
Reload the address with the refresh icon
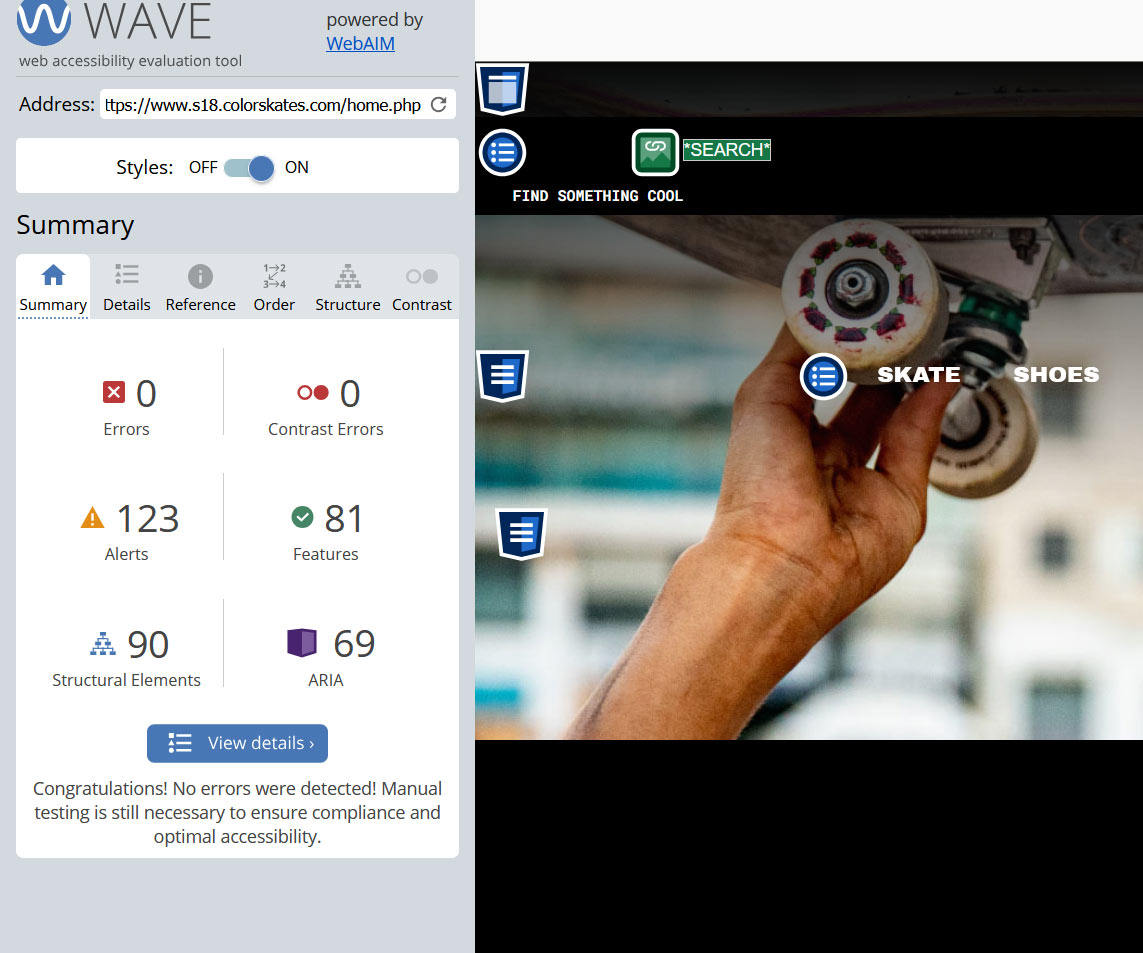pos(439,104)
